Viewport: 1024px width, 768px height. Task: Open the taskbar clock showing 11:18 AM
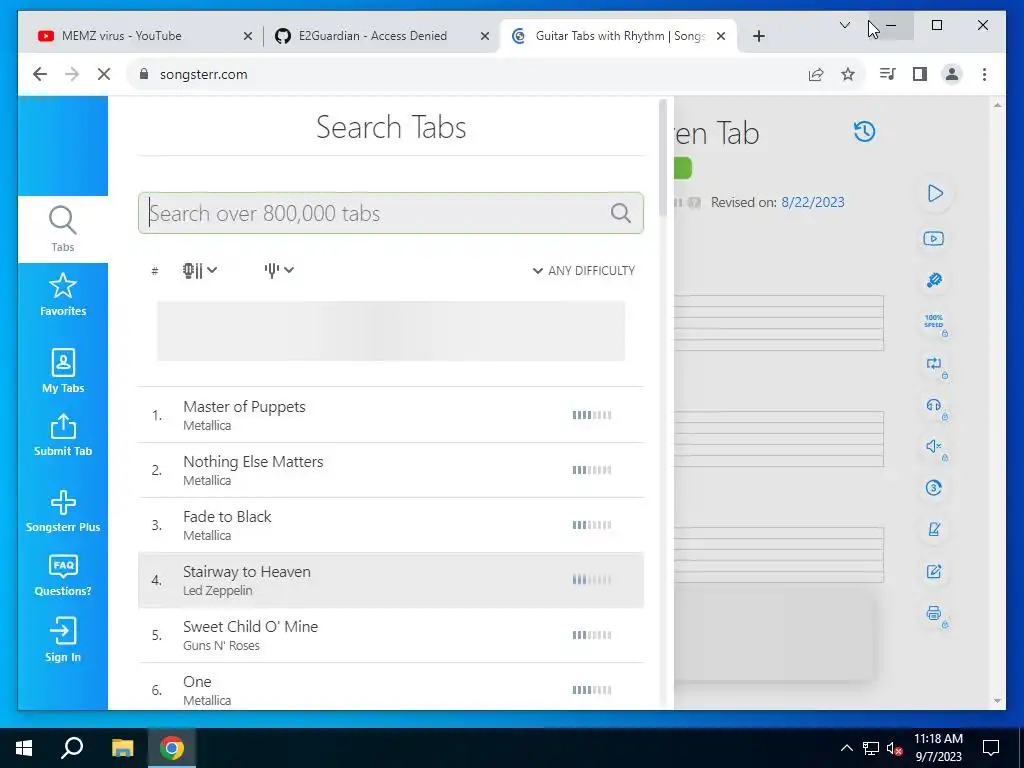coord(938,748)
